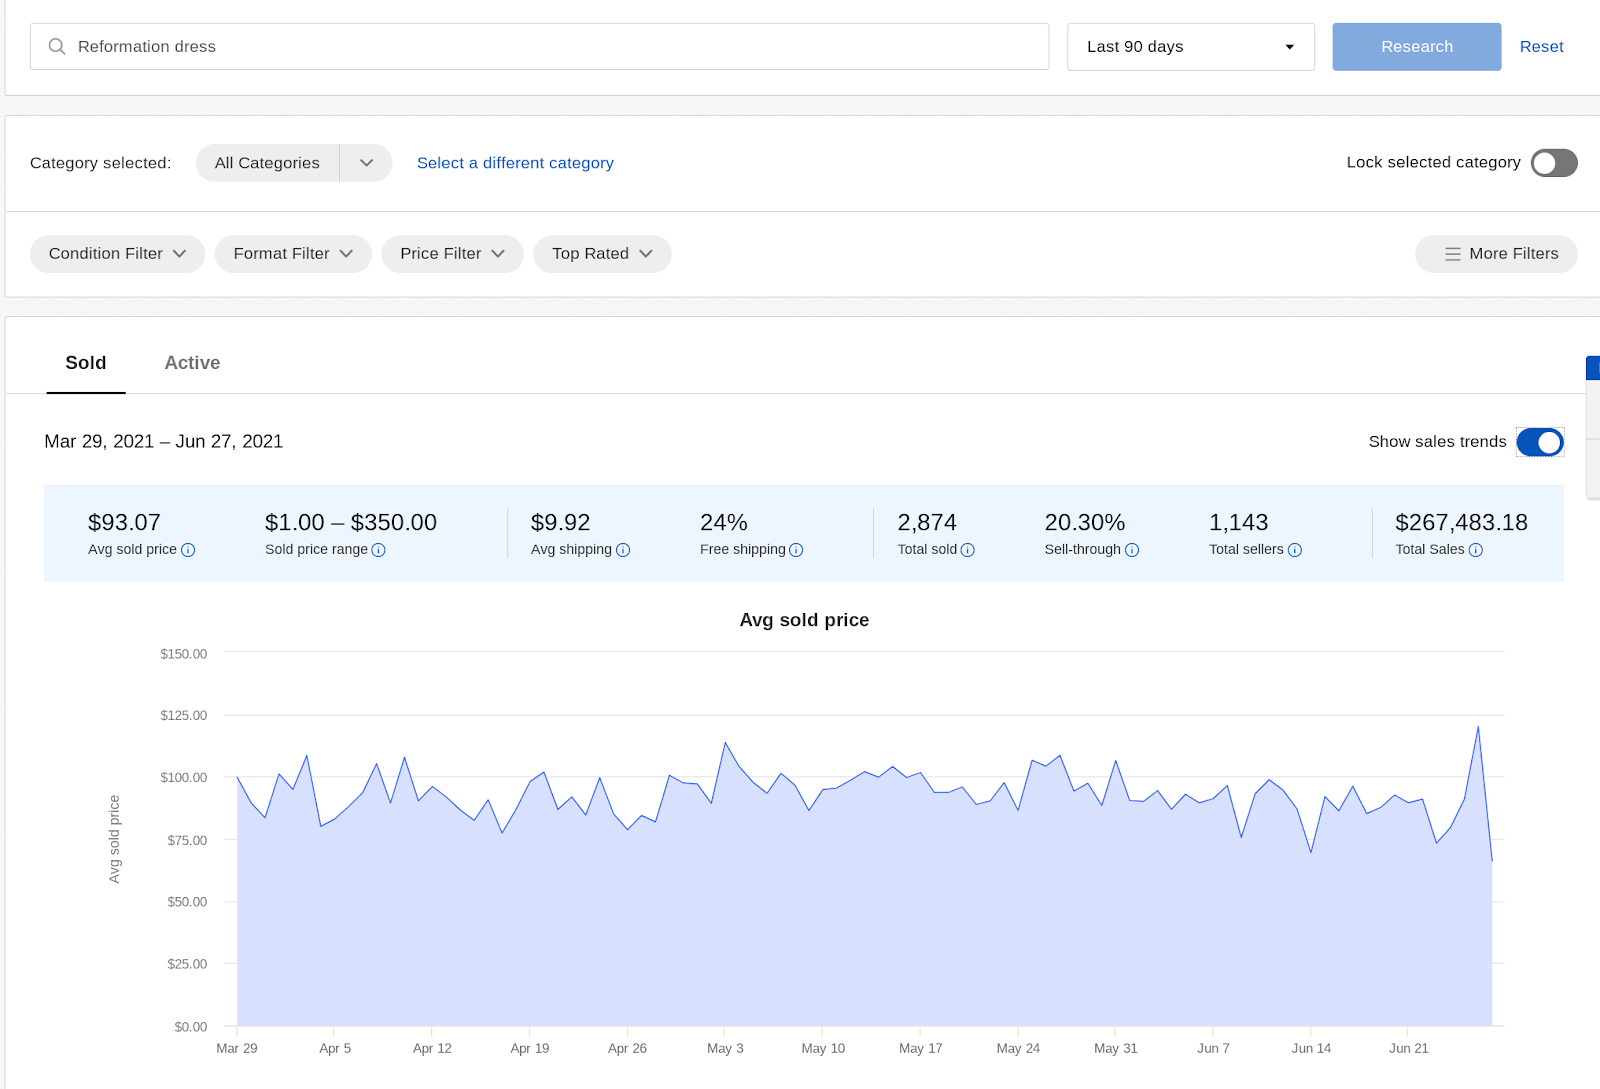The image size is (1600, 1089).
Task: Open the Sold price range info icon
Action: [378, 550]
